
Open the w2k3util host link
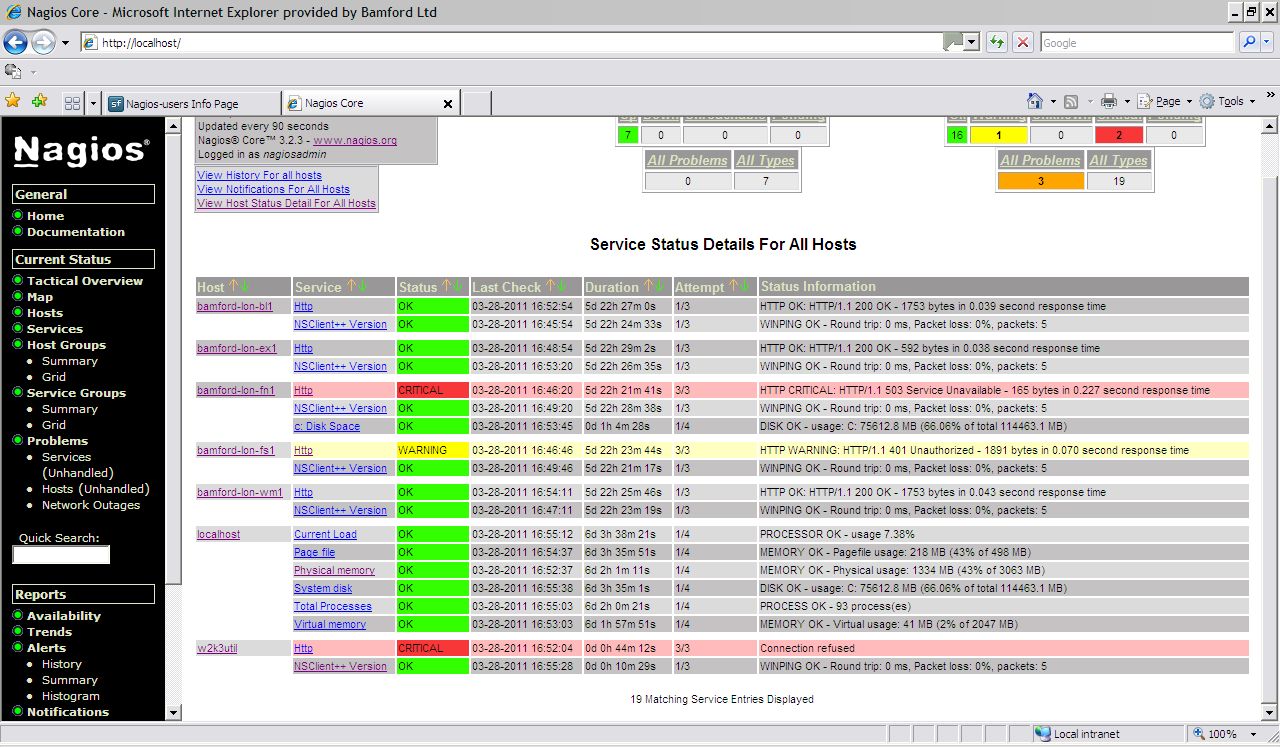tap(217, 648)
